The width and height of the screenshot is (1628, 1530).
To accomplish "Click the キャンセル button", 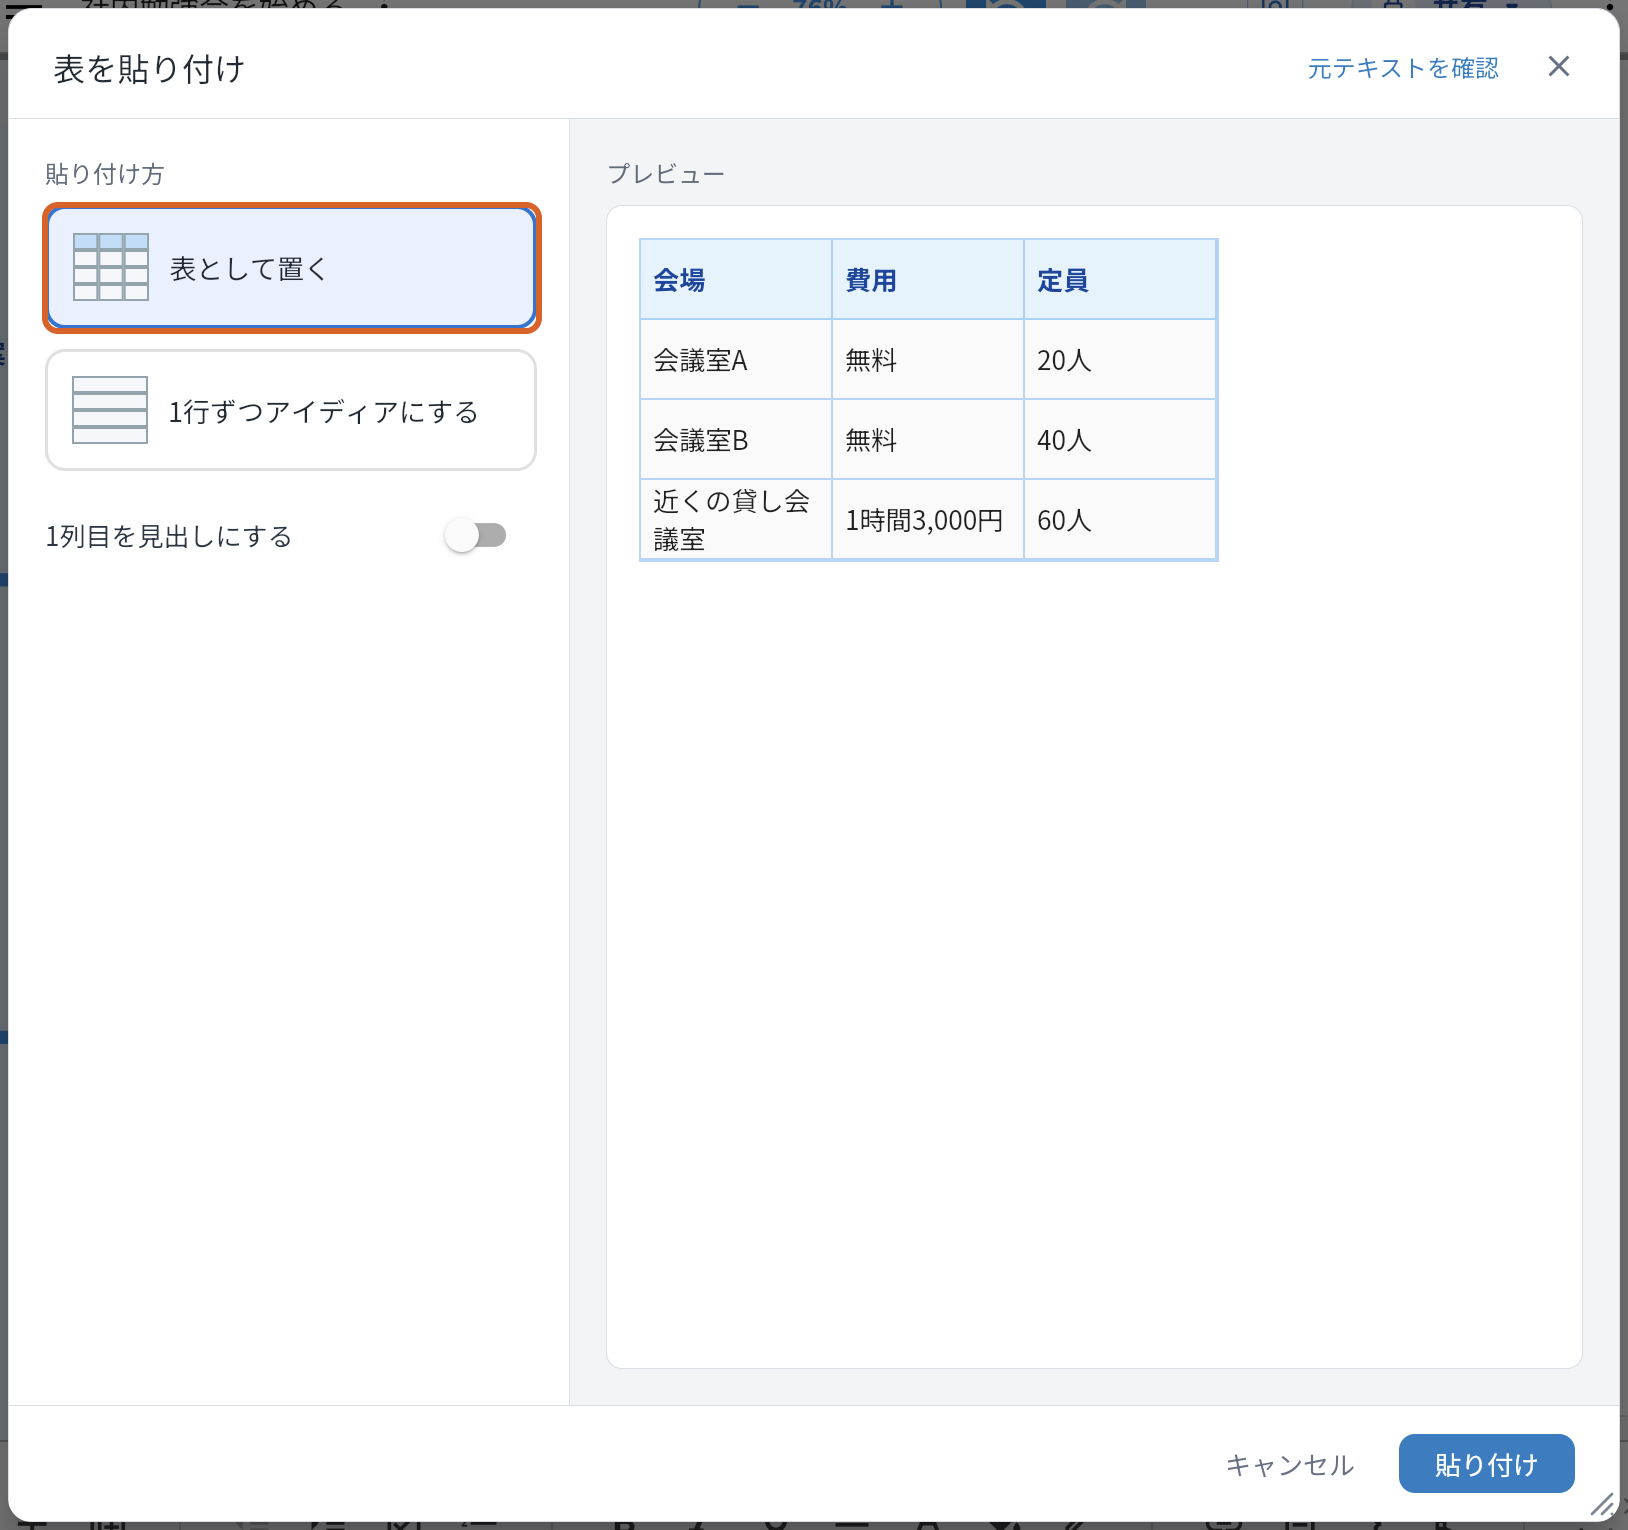I will [1289, 1464].
